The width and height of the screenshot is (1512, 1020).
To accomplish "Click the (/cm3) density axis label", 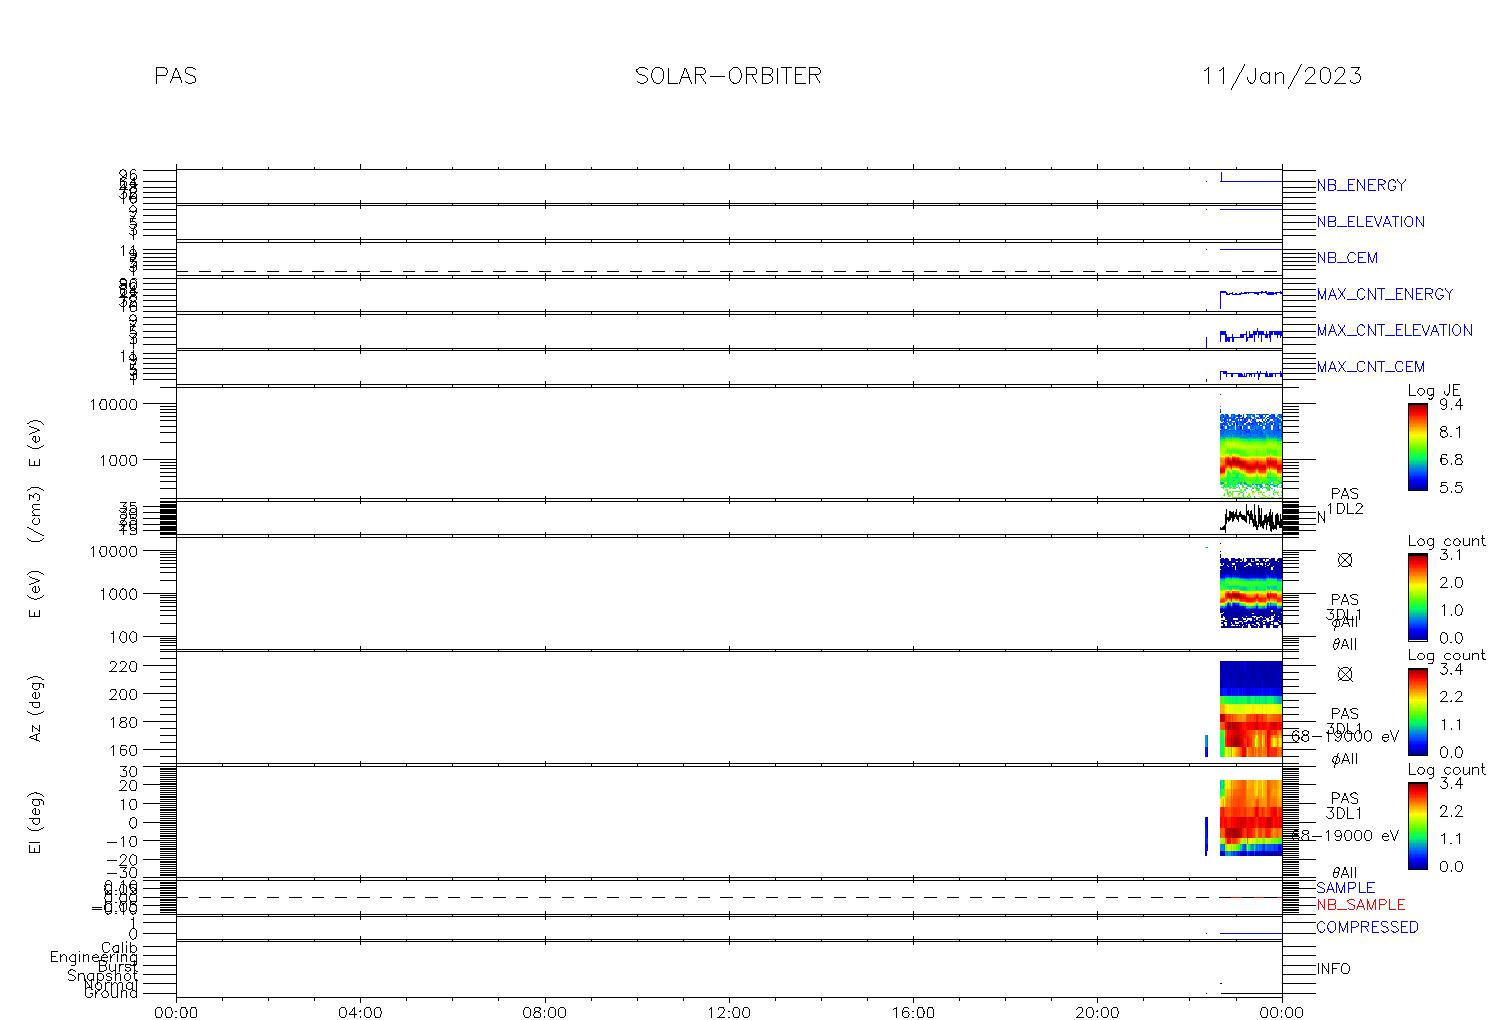I will coord(35,516).
